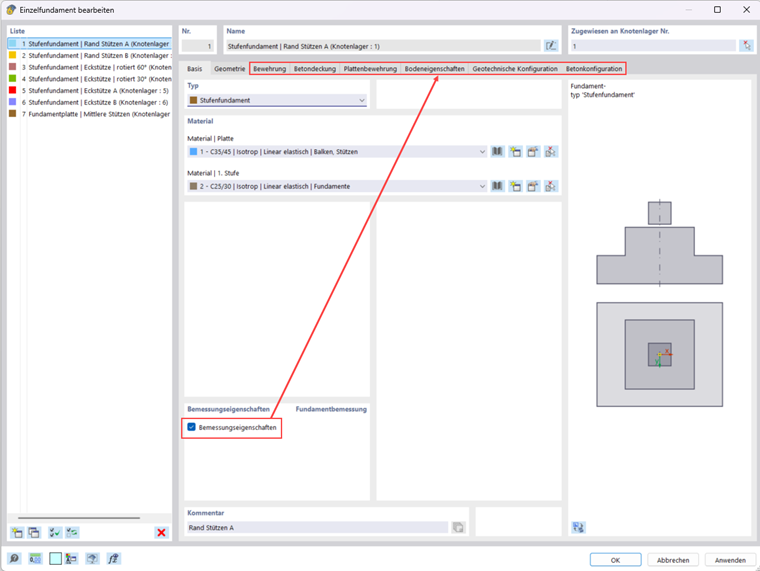
Task: Select list item 6 Eckstütze B
Action: (90, 102)
